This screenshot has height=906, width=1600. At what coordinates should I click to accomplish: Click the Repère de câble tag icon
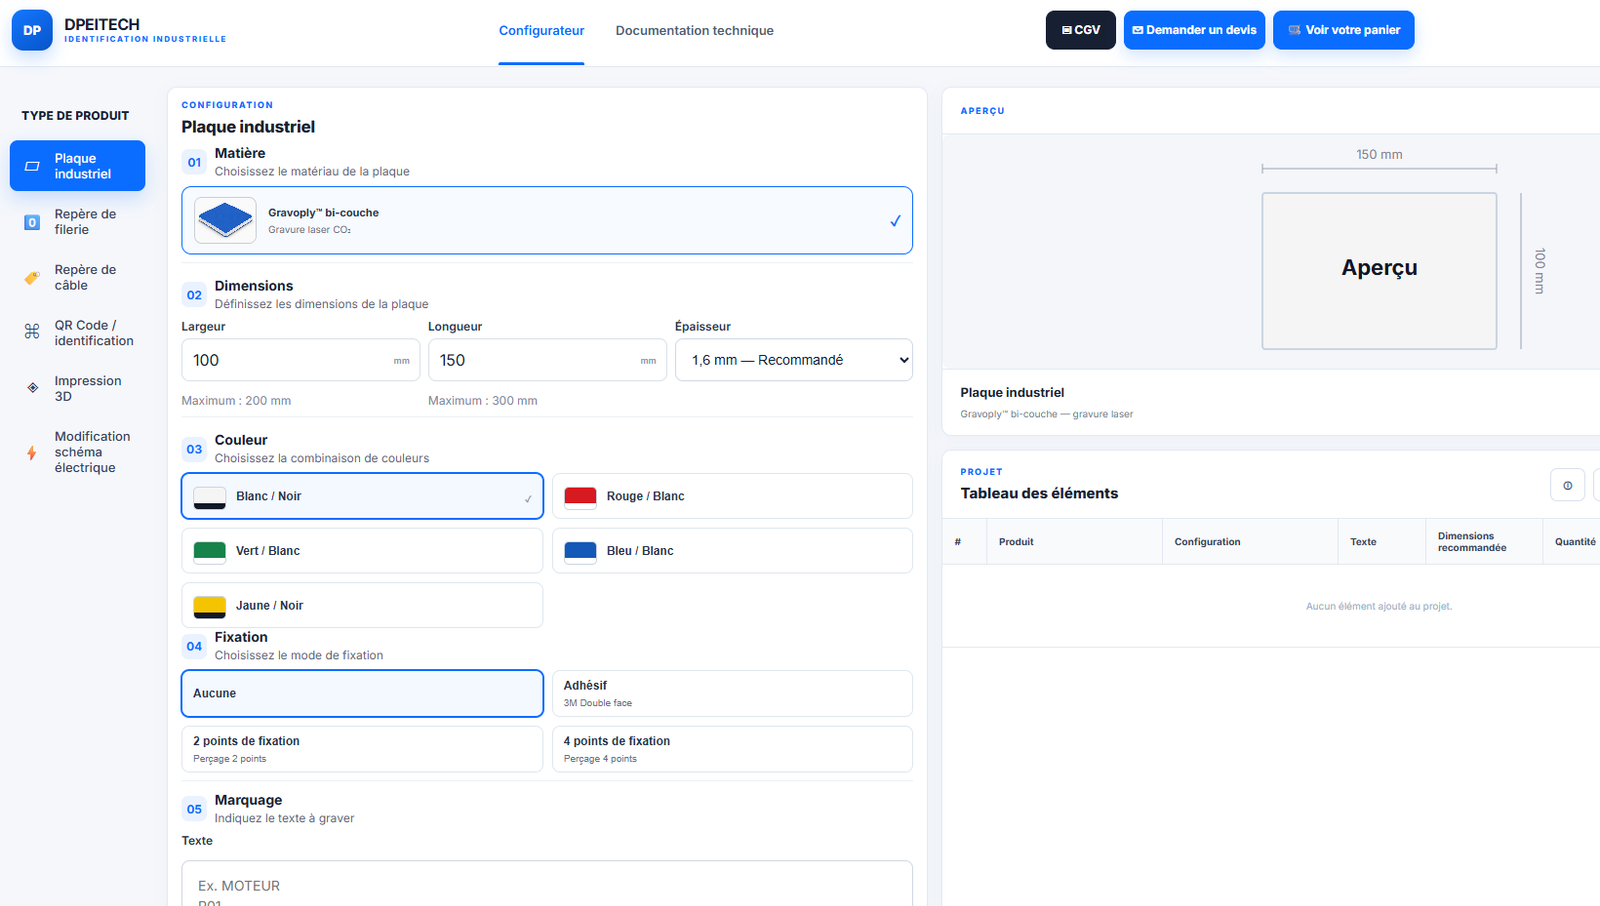tap(32, 278)
